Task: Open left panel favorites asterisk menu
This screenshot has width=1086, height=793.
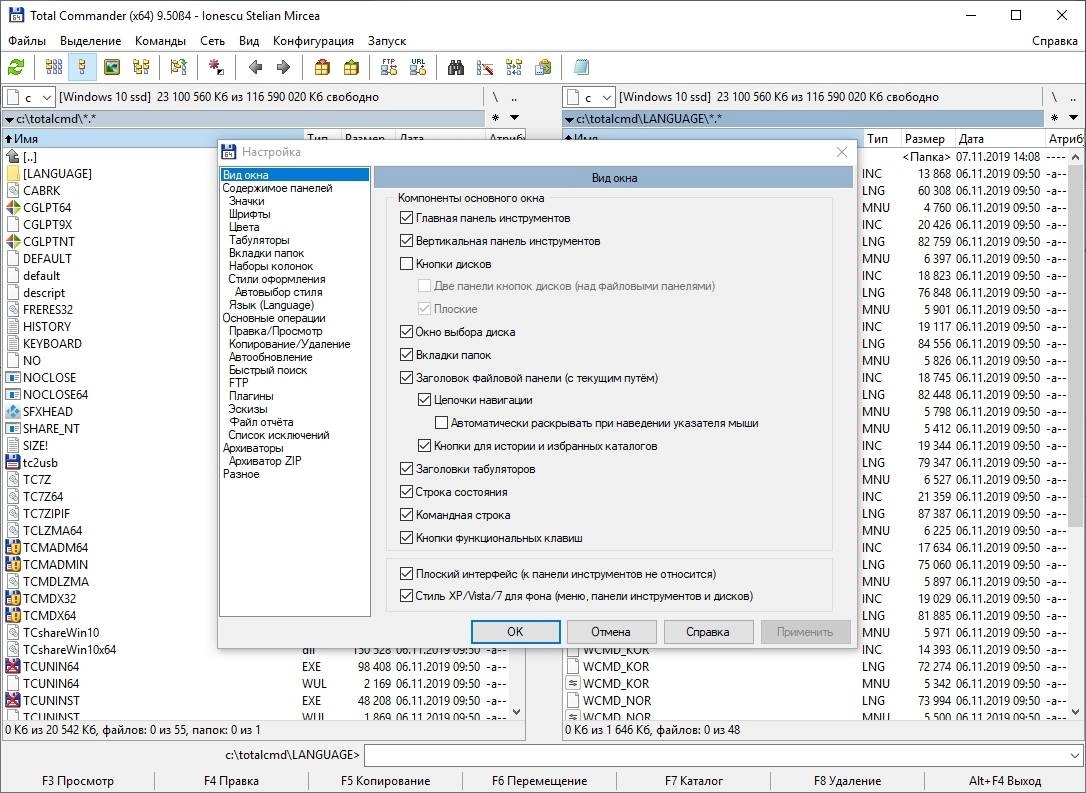Action: (x=495, y=118)
